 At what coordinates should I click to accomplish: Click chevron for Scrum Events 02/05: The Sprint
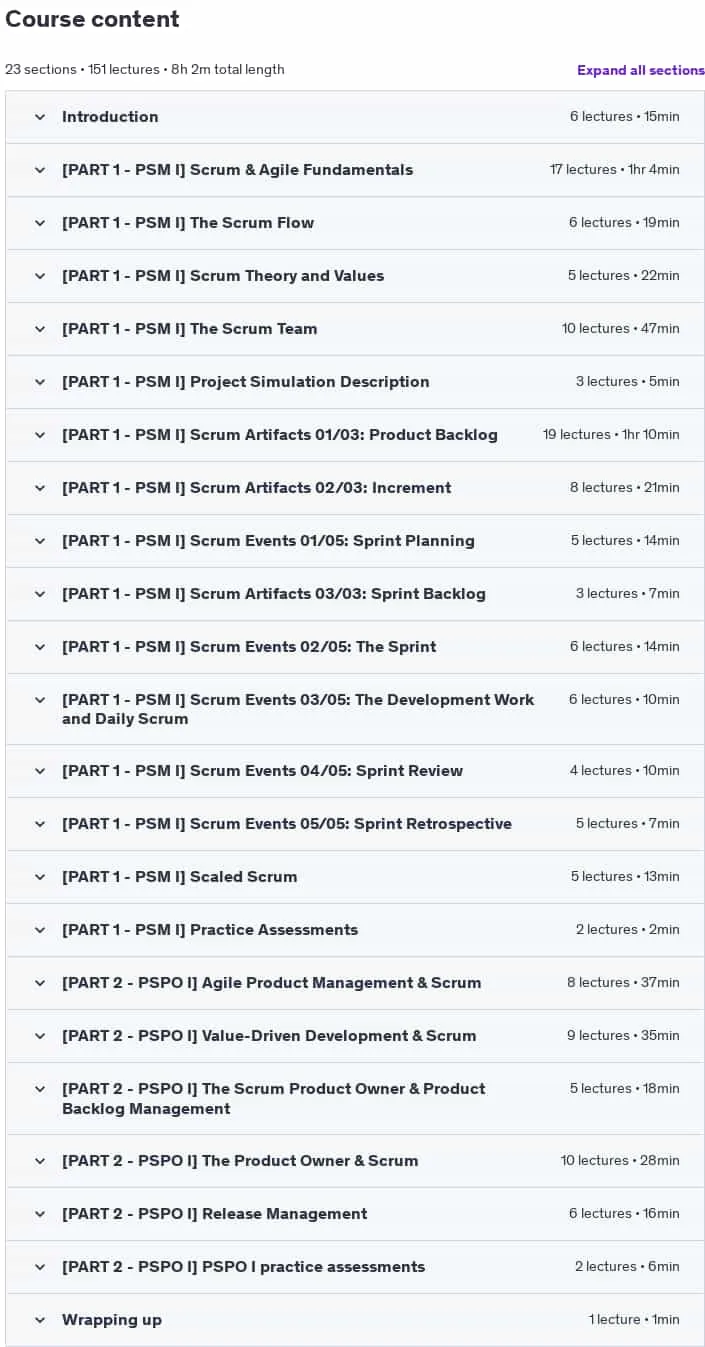coord(40,647)
